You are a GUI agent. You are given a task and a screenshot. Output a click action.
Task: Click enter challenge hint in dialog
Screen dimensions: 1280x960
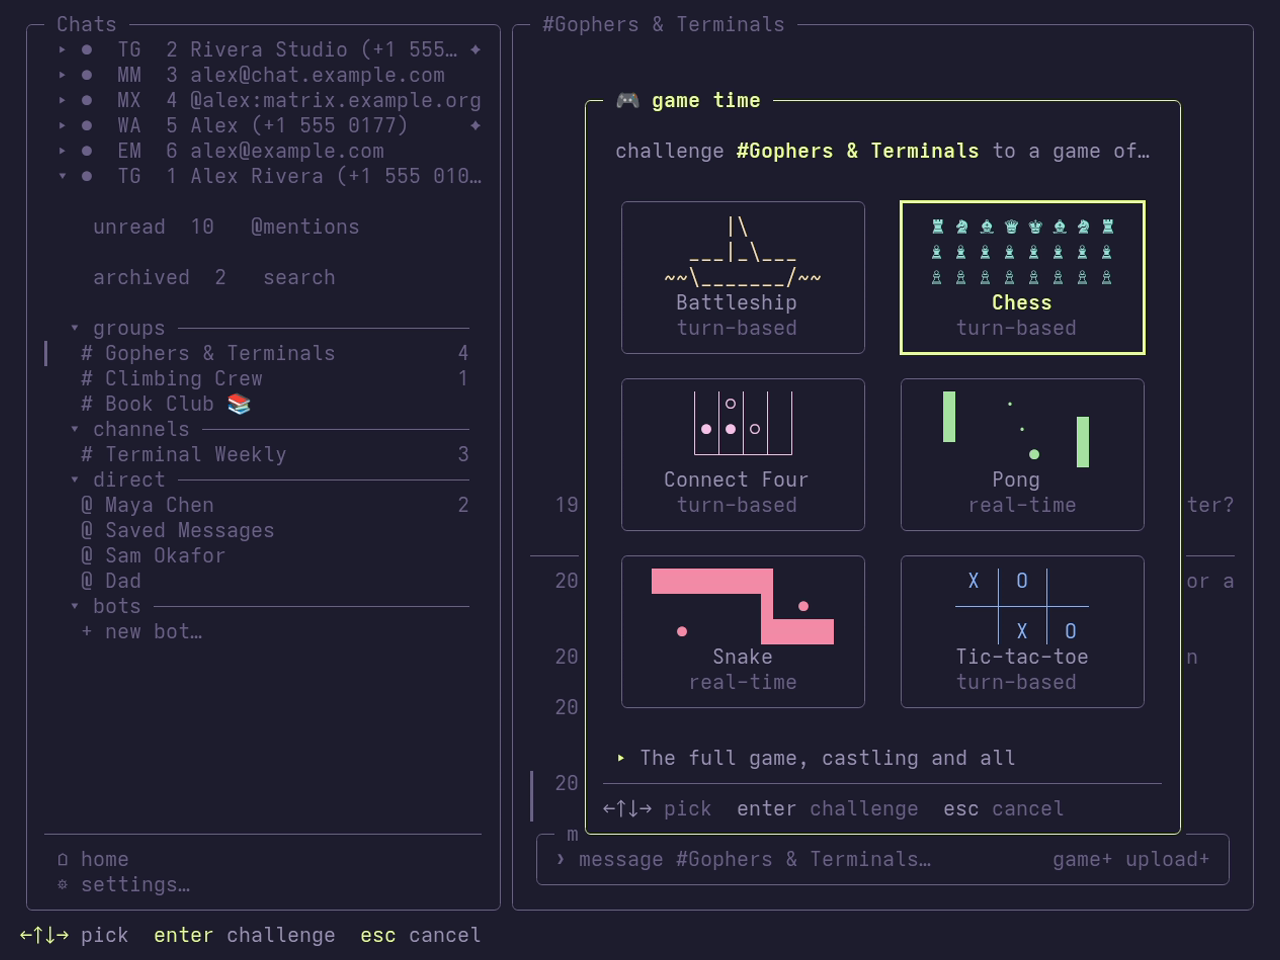[827, 809]
